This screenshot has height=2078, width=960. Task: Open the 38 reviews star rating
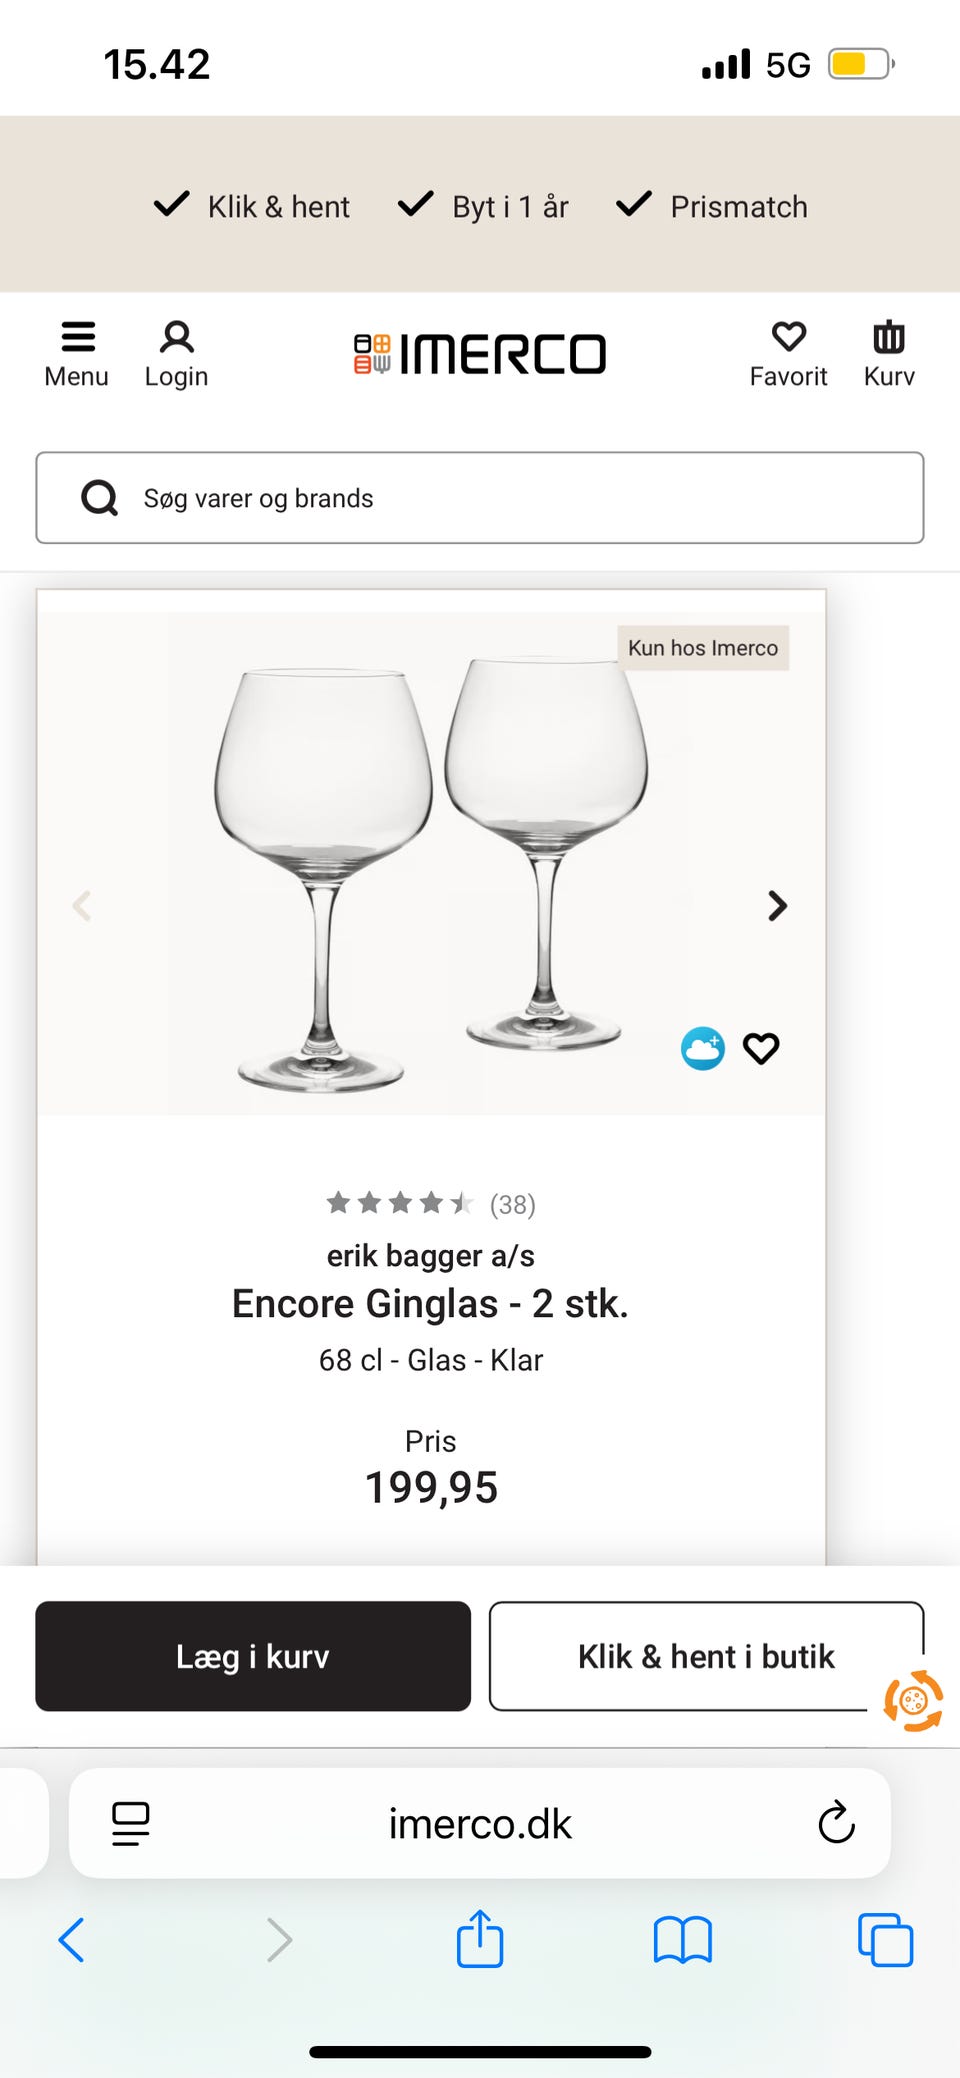tap(431, 1203)
